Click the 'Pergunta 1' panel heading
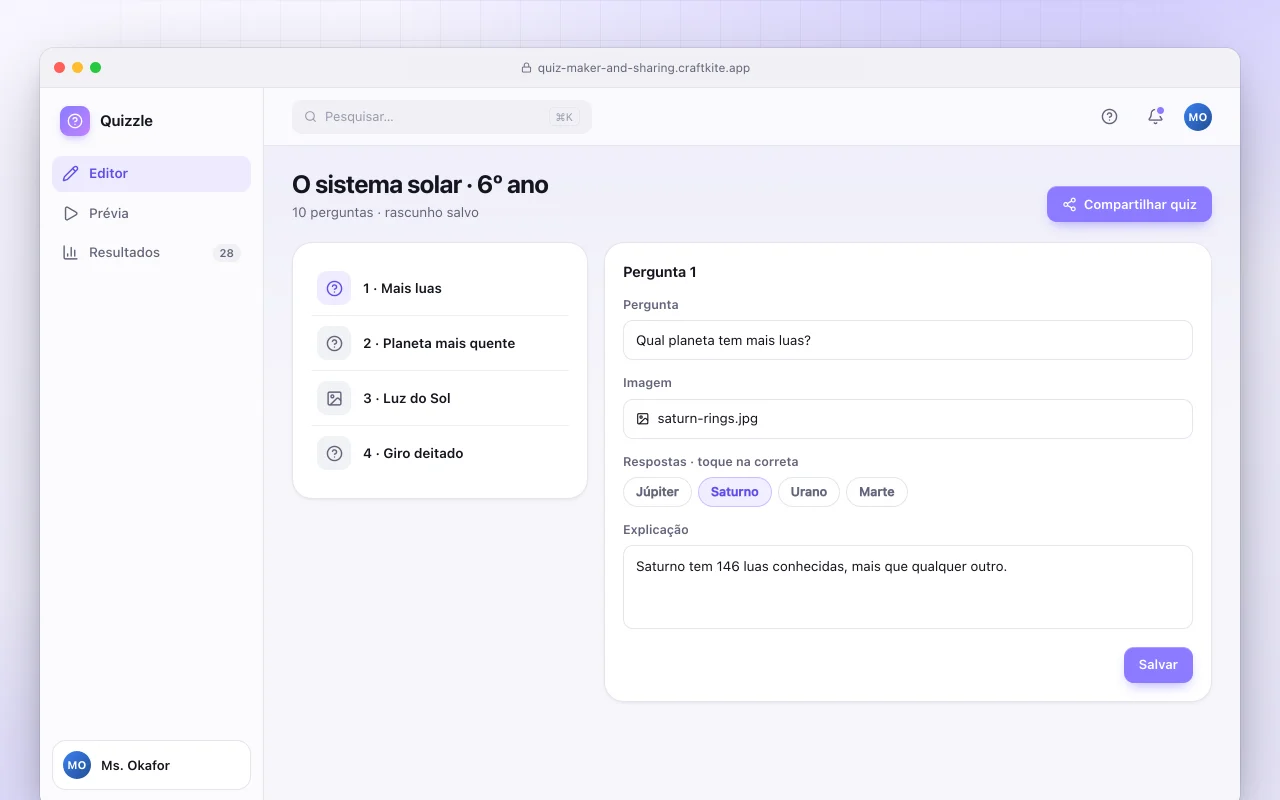Screen dimensions: 1280x800 (660, 272)
